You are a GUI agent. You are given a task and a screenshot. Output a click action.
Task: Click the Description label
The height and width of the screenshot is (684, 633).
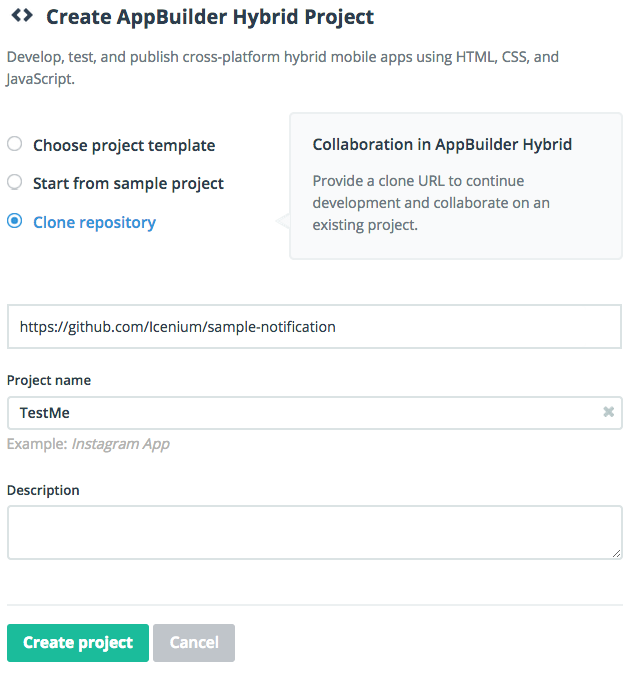[43, 490]
